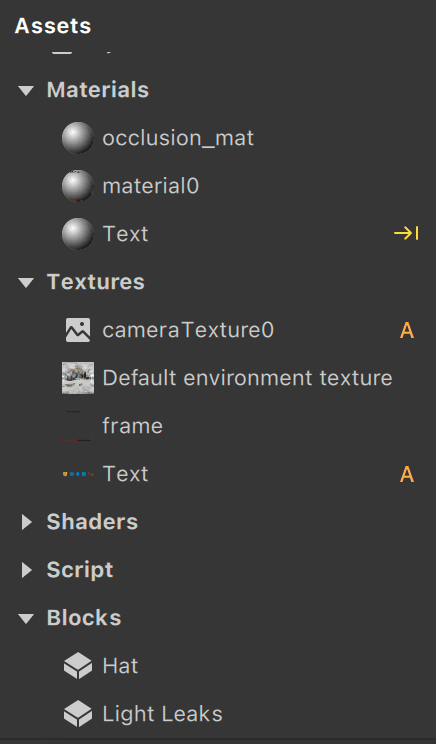Viewport: 436px width, 744px height.
Task: Click the orange A badge next to cameraTexture0
Action: pos(407,330)
